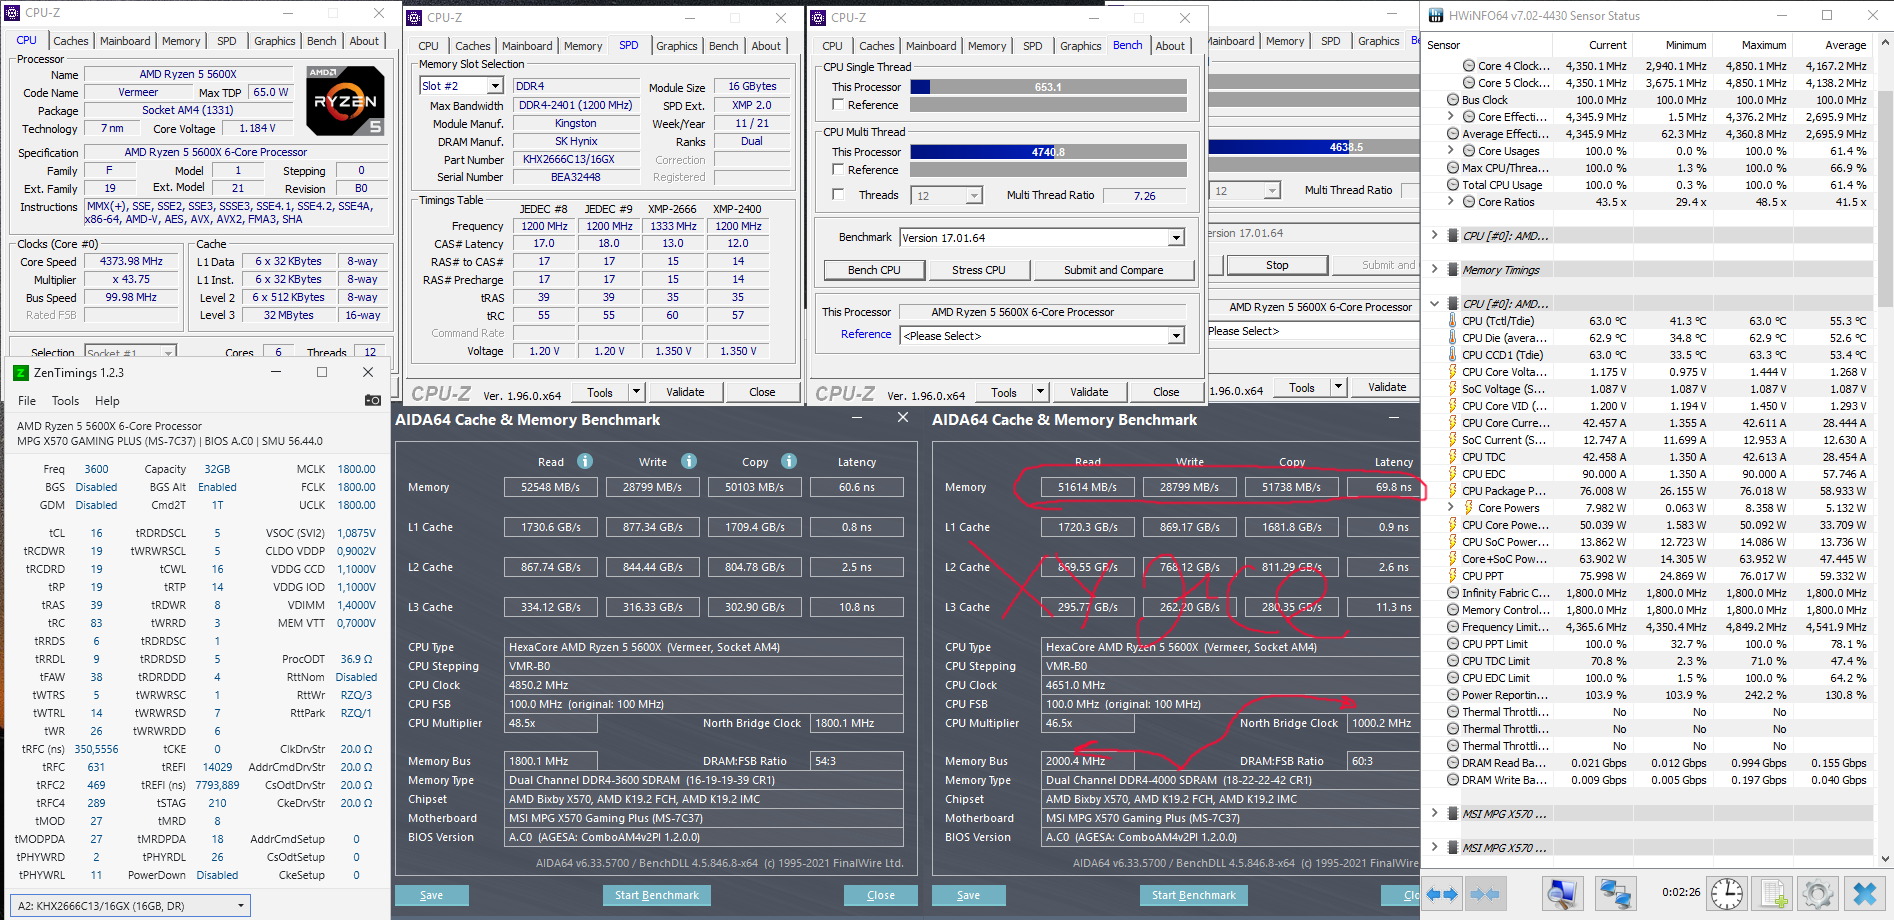Open Tools dropdown arrow in CPU-Z SPD window
Image resolution: width=1894 pixels, height=920 pixels.
pyautogui.click(x=636, y=392)
